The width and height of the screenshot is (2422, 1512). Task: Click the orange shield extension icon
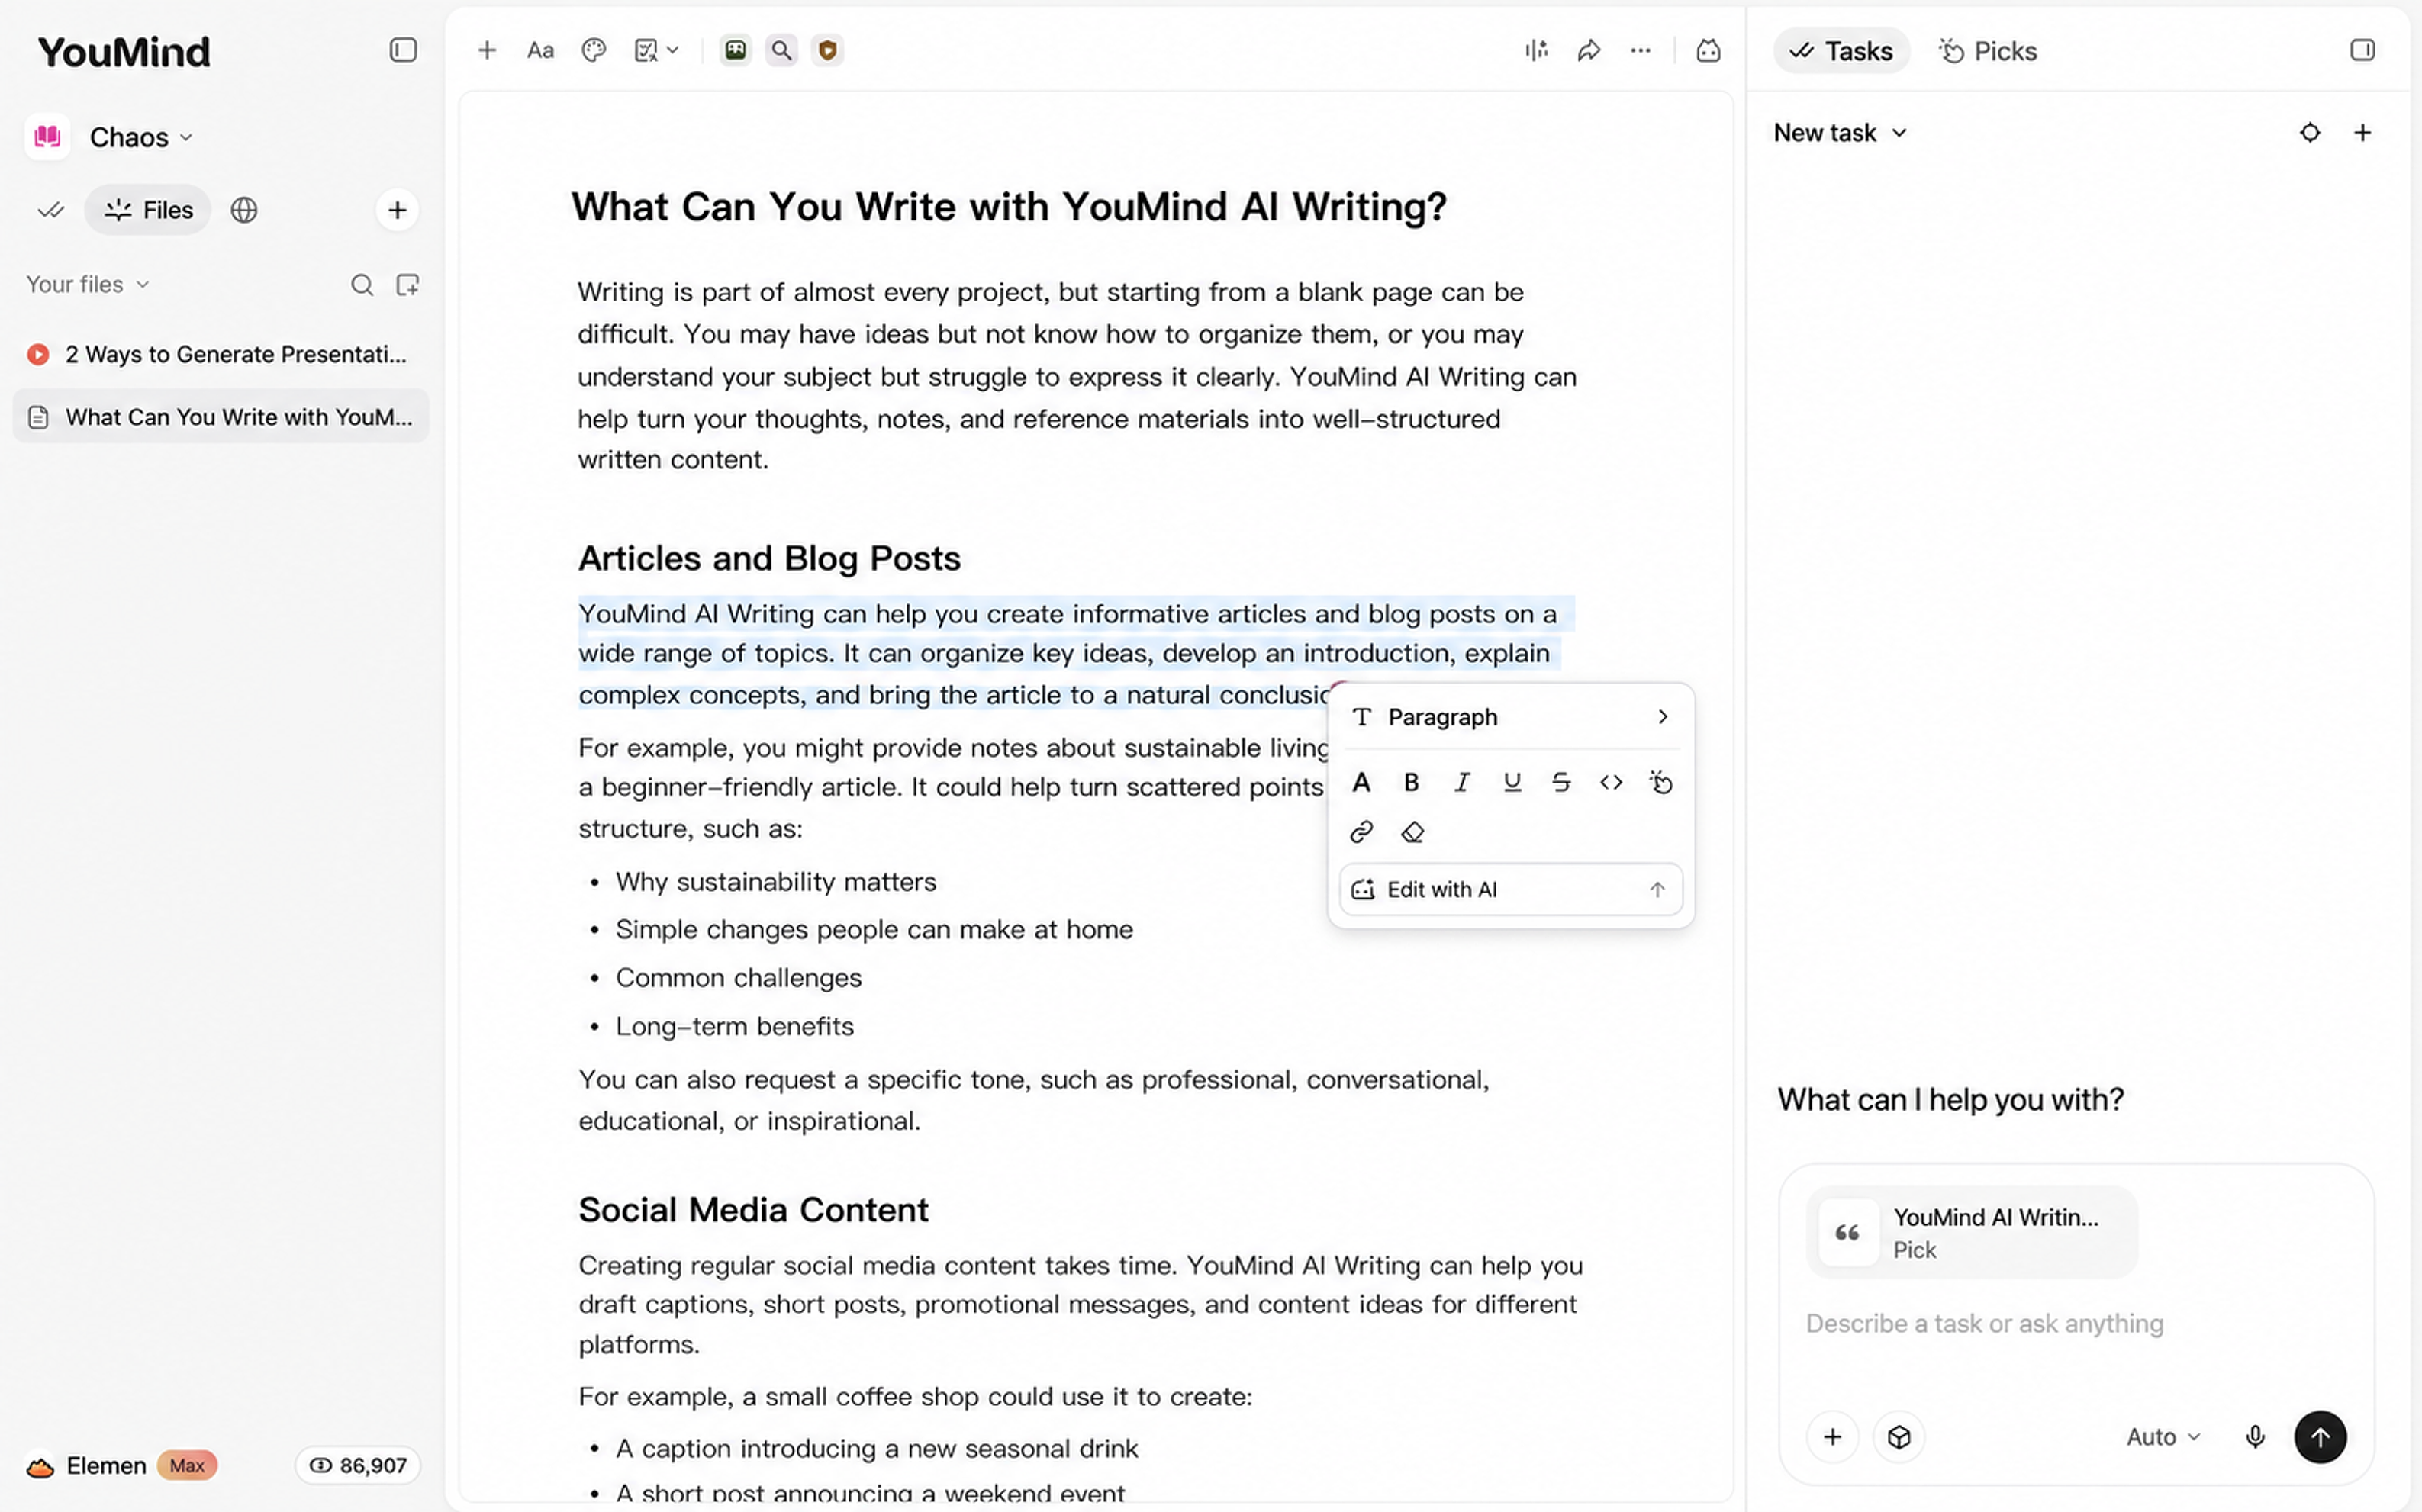[827, 50]
